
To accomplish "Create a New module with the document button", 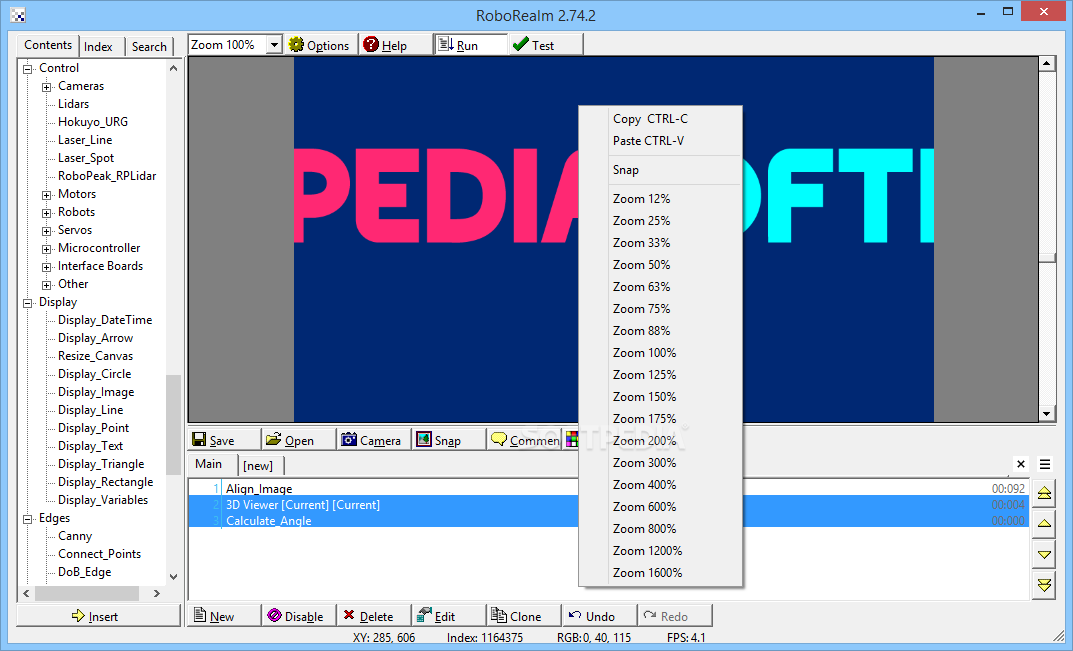I will click(224, 616).
